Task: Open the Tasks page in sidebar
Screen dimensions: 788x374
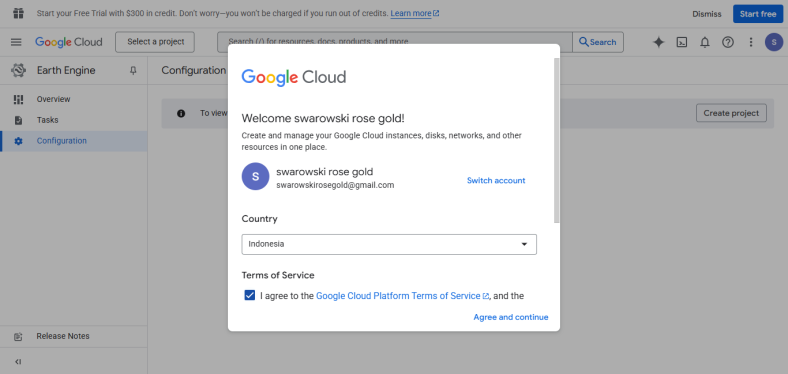Action: pyautogui.click(x=73, y=120)
